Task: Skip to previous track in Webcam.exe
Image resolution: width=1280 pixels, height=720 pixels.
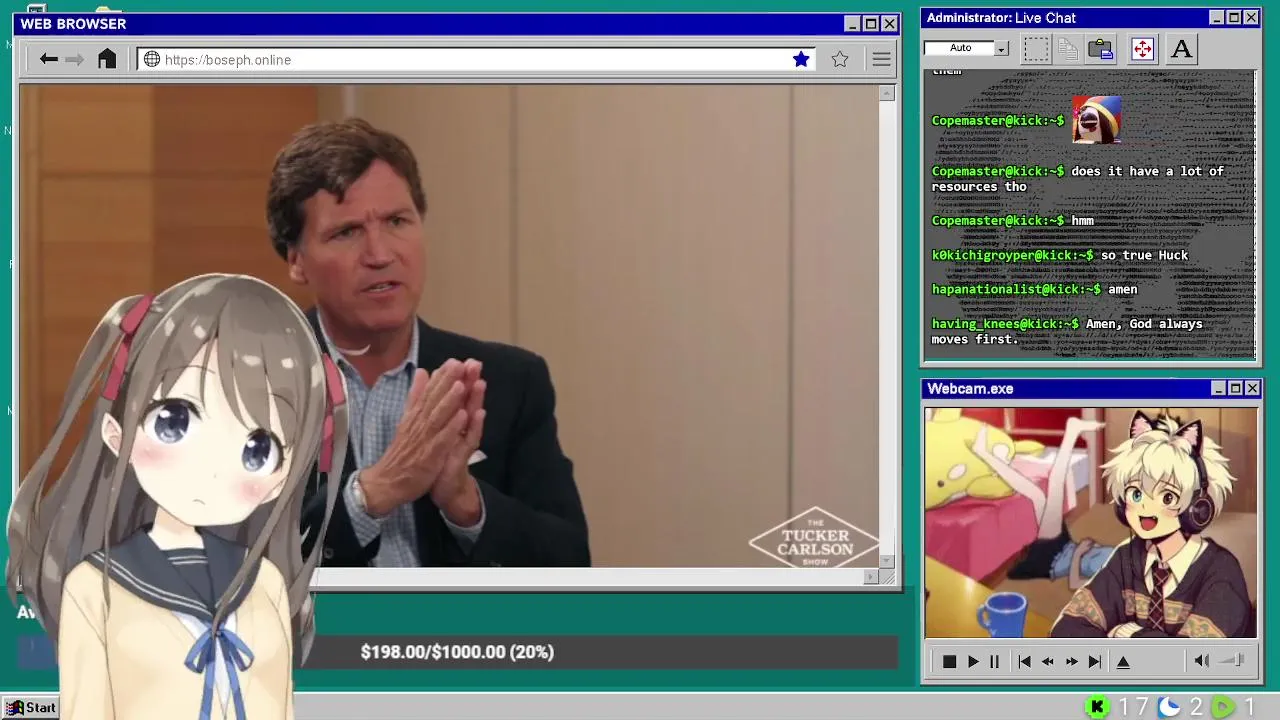Action: 1024,662
